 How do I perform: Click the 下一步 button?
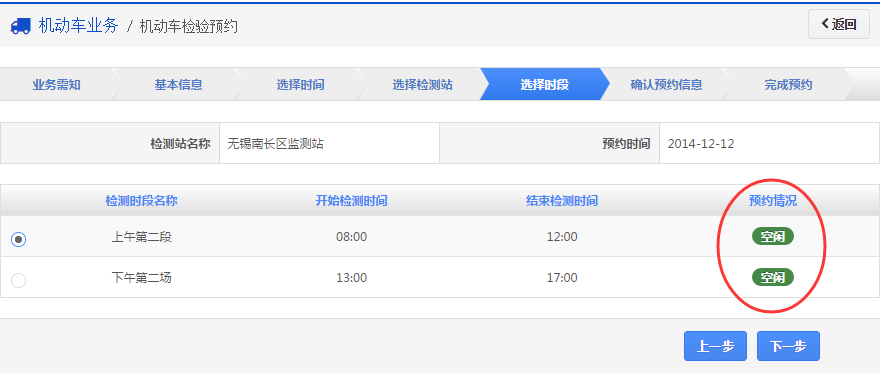pyautogui.click(x=788, y=346)
